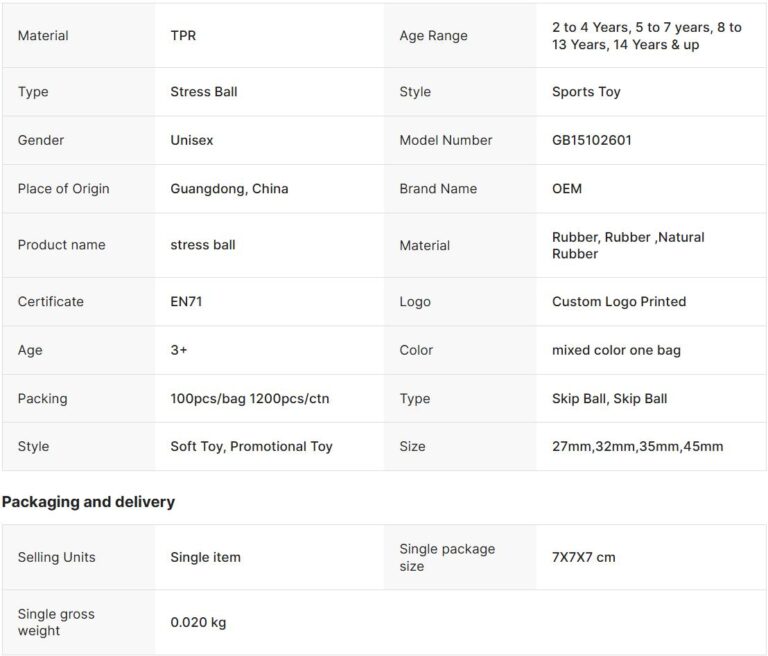Viewport: 768px width, 656px height.
Task: Select the Natural Rubber material value
Action: point(628,245)
